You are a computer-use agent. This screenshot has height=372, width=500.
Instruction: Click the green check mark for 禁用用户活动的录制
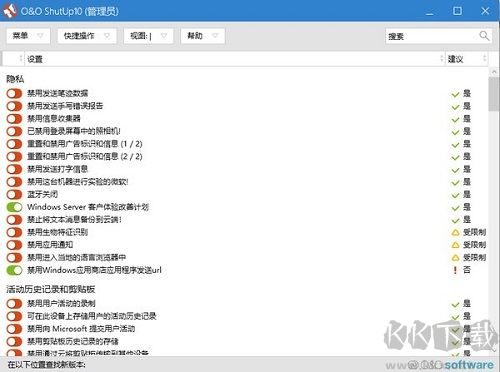point(455,305)
